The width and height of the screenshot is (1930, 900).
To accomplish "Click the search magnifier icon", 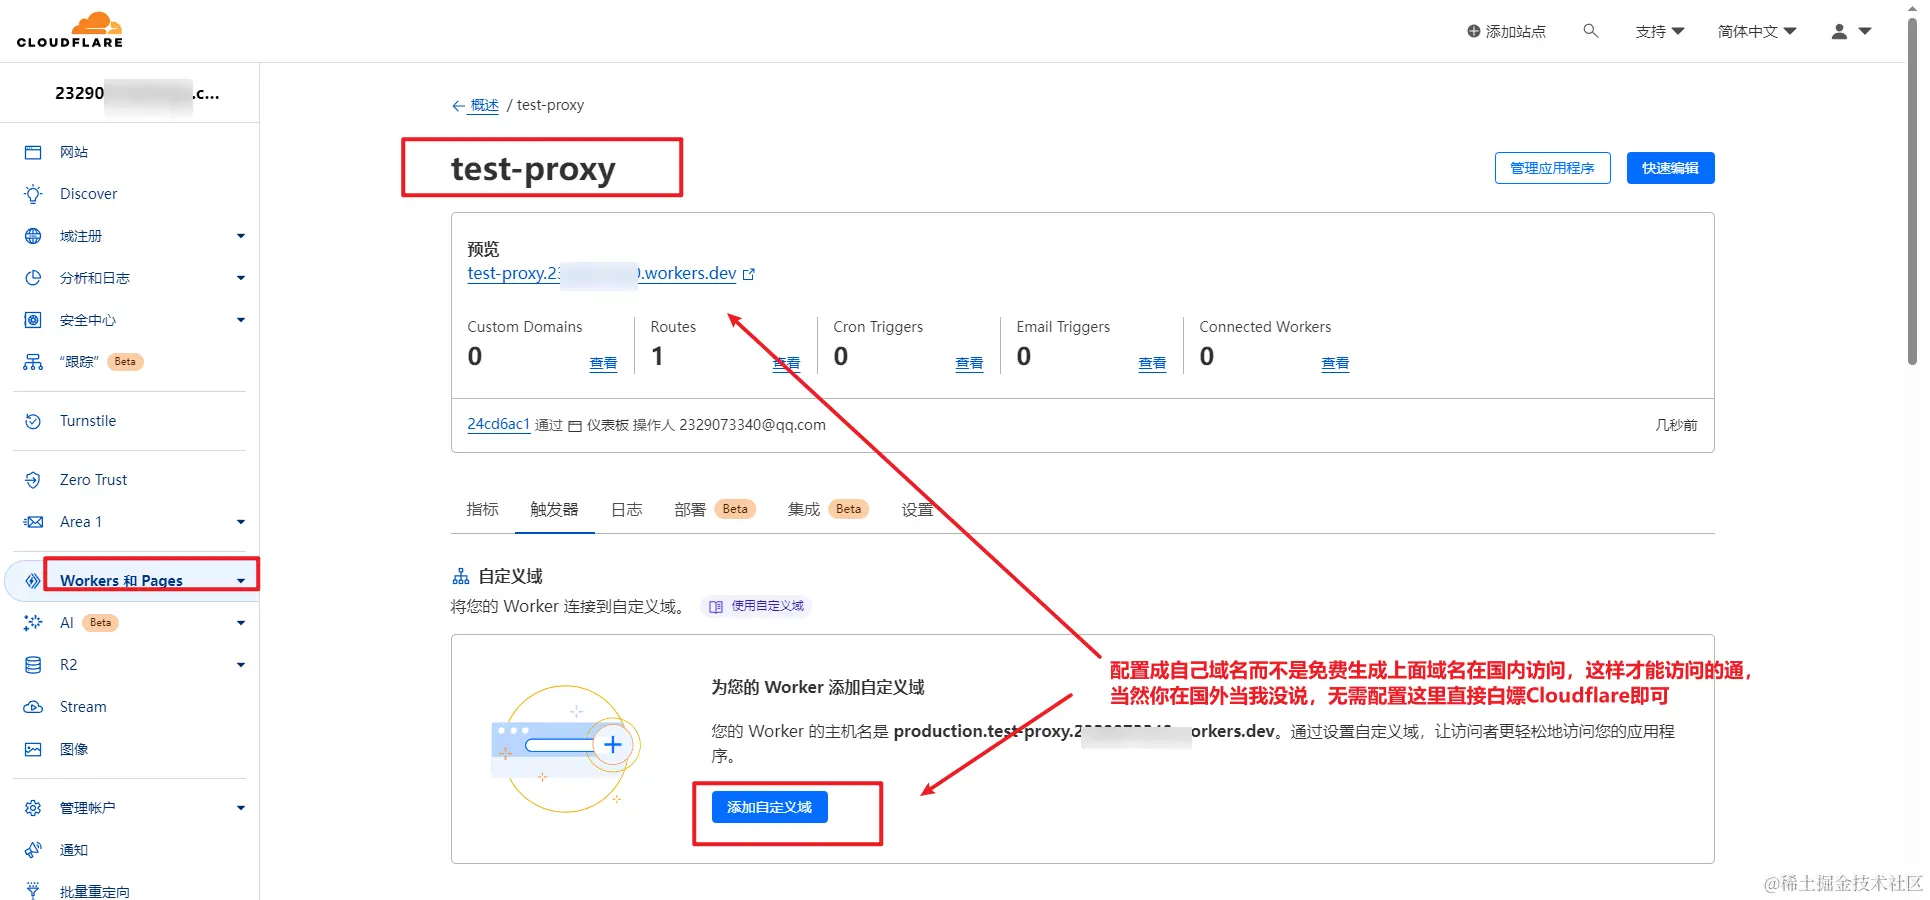I will 1590,31.
